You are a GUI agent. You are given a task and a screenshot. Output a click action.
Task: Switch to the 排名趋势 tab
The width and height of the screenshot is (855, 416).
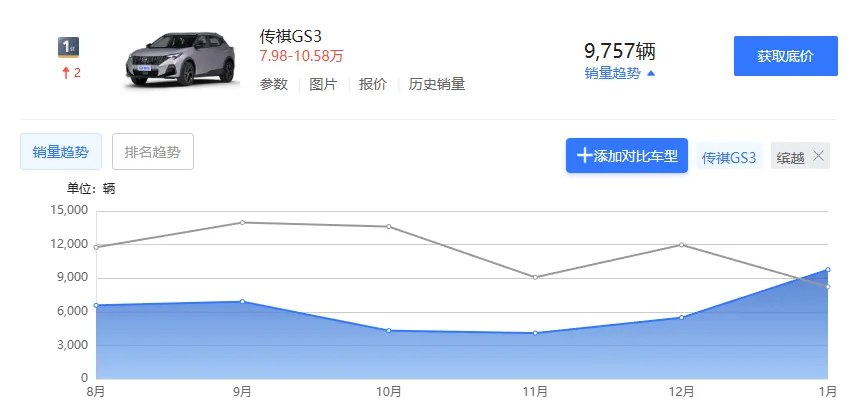pyautogui.click(x=153, y=152)
